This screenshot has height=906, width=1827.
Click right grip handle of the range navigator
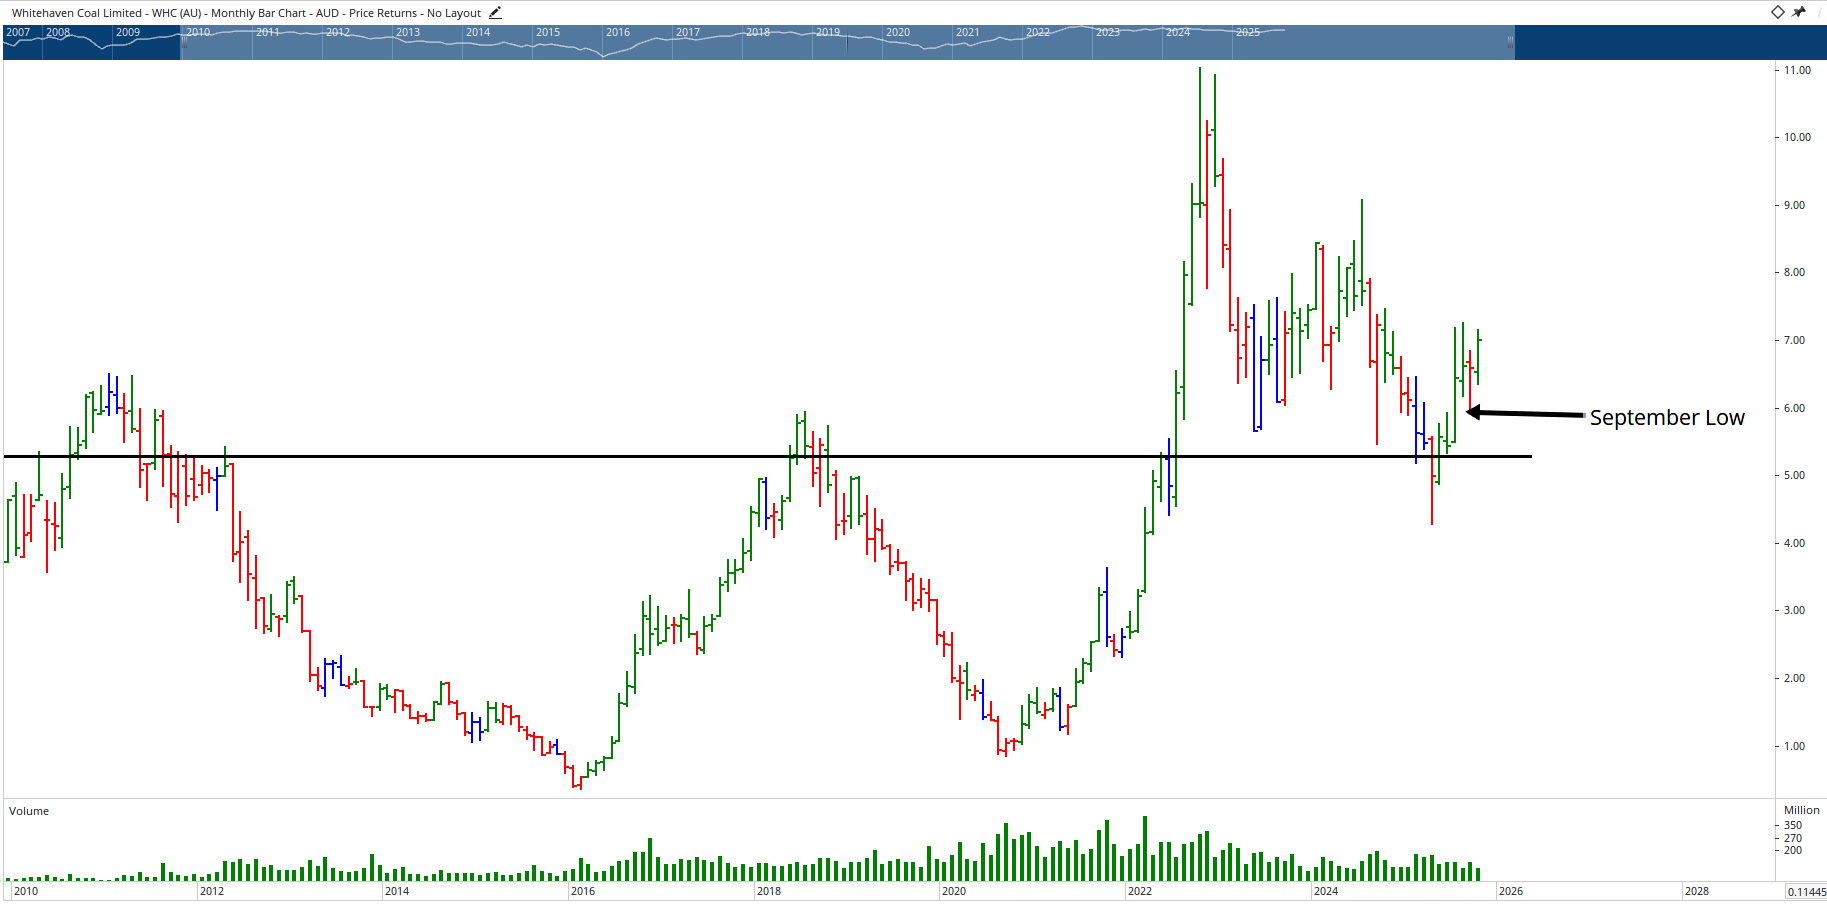coord(1510,42)
